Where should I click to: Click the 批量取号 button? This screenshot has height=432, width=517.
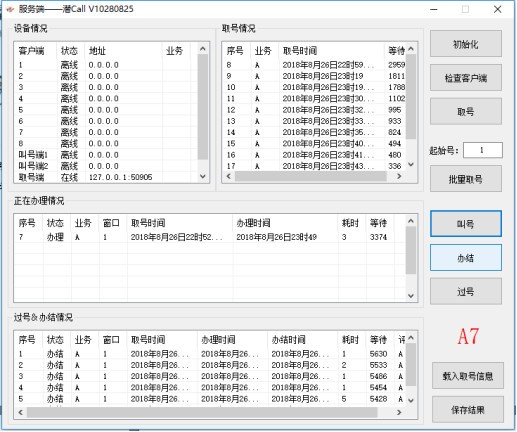pos(466,179)
